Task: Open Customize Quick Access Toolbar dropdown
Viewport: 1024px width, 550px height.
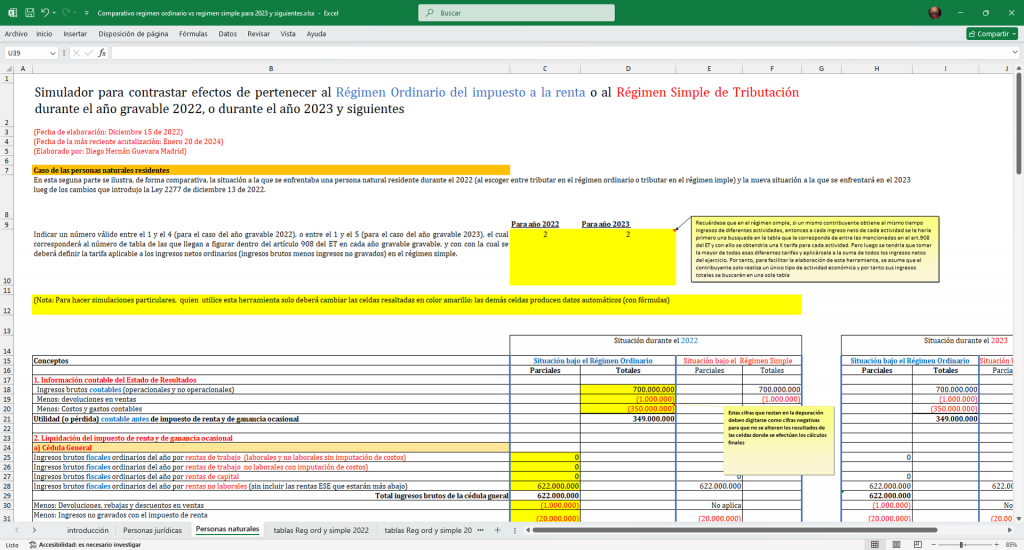Action: tap(86, 12)
